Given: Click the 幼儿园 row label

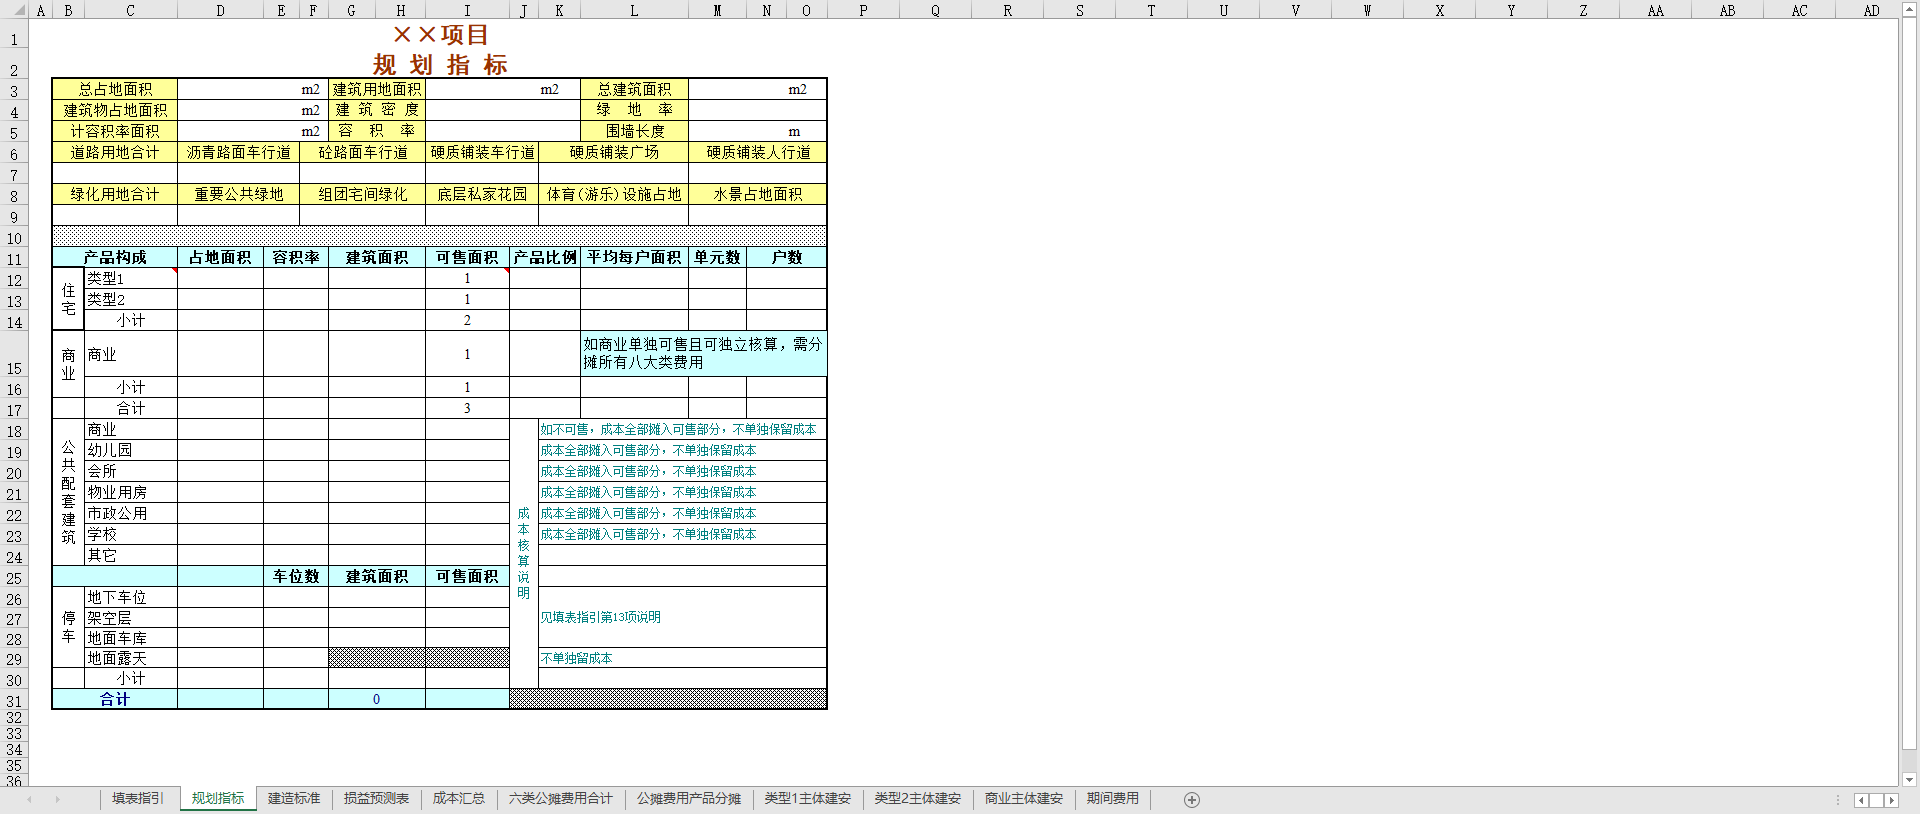Looking at the screenshot, I should [x=130, y=450].
